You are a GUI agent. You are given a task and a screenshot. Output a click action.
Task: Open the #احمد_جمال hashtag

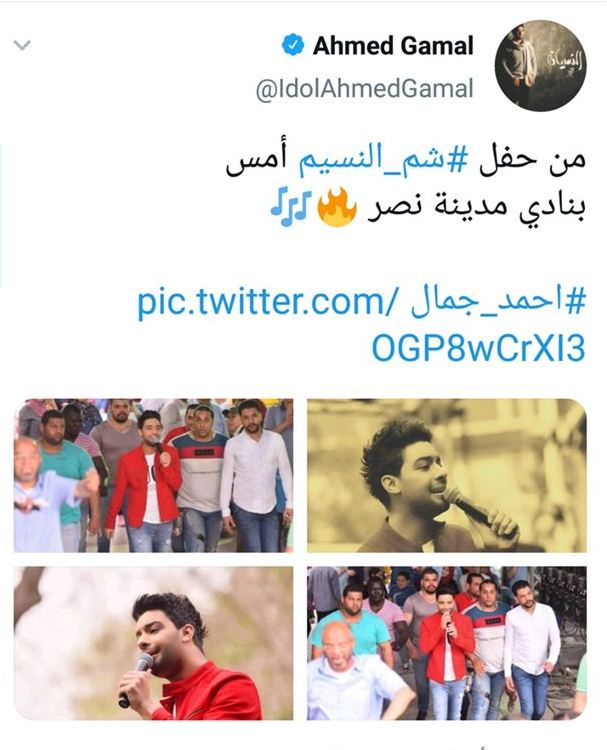(498, 302)
